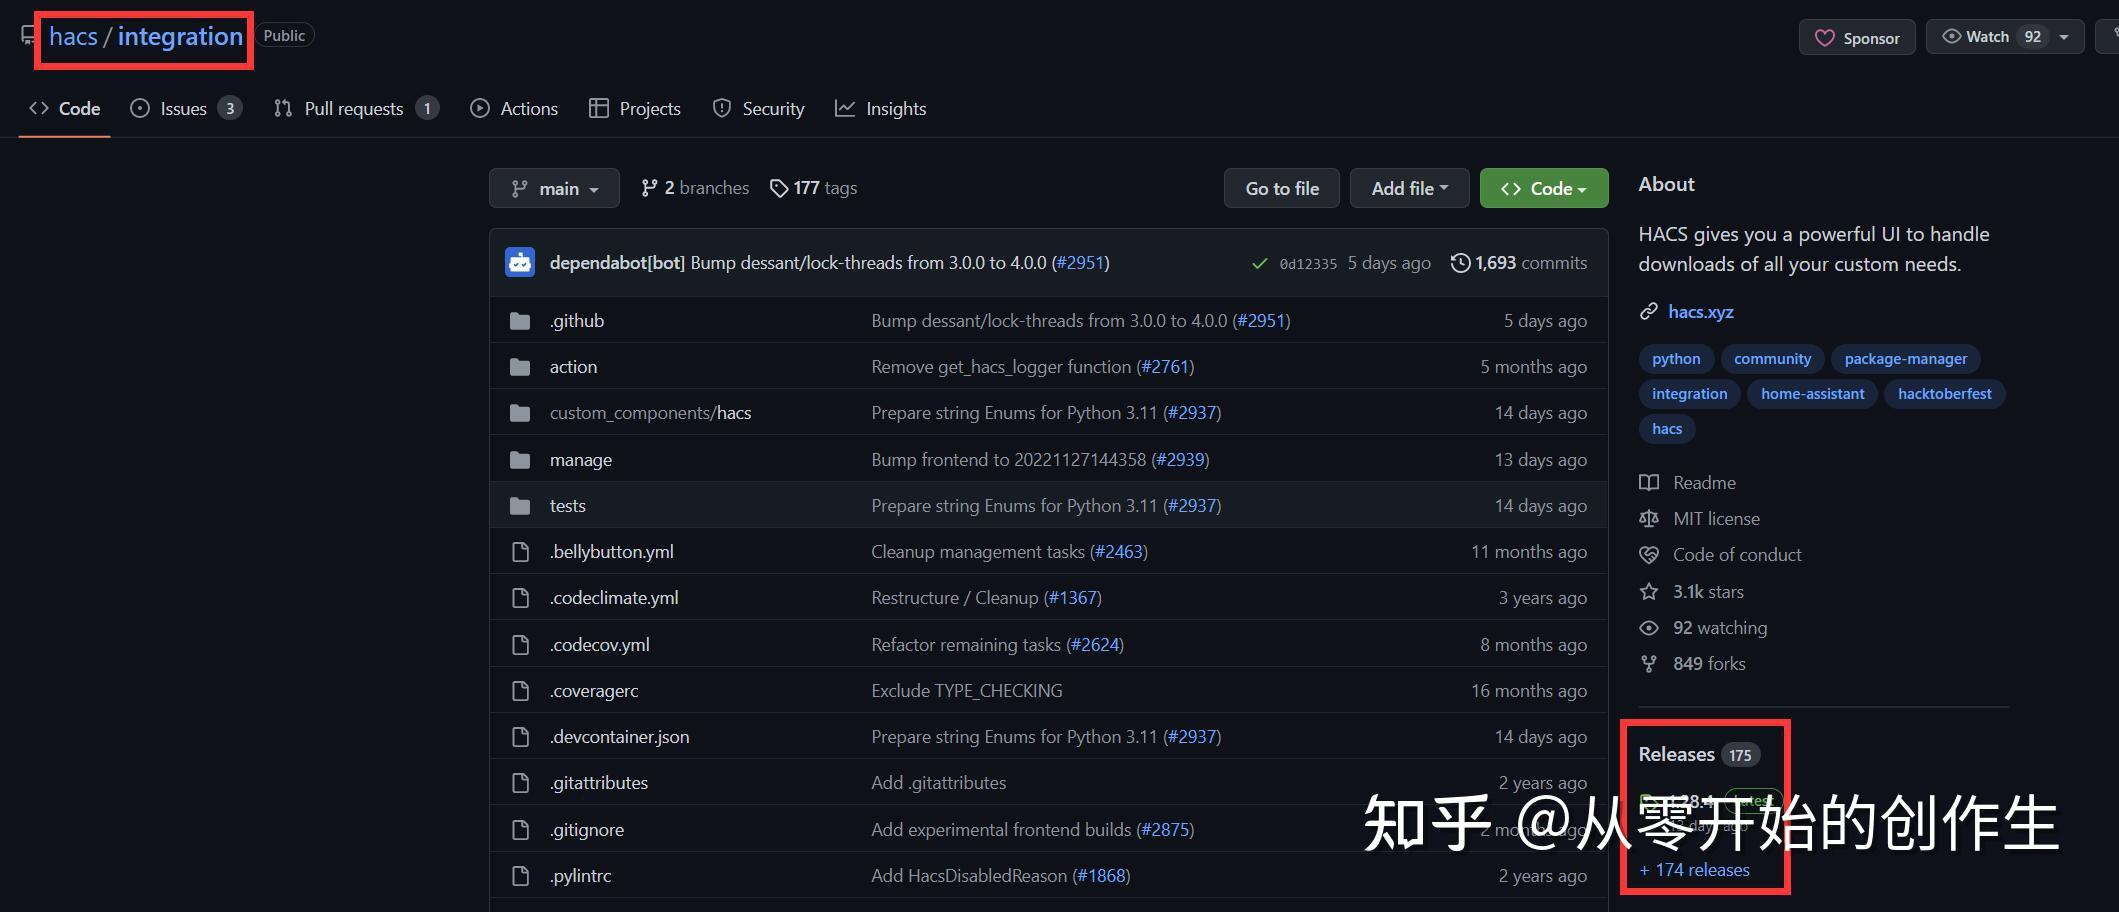Select the Sponsor heart icon
Image resolution: width=2119 pixels, height=912 pixels.
pos(1825,37)
